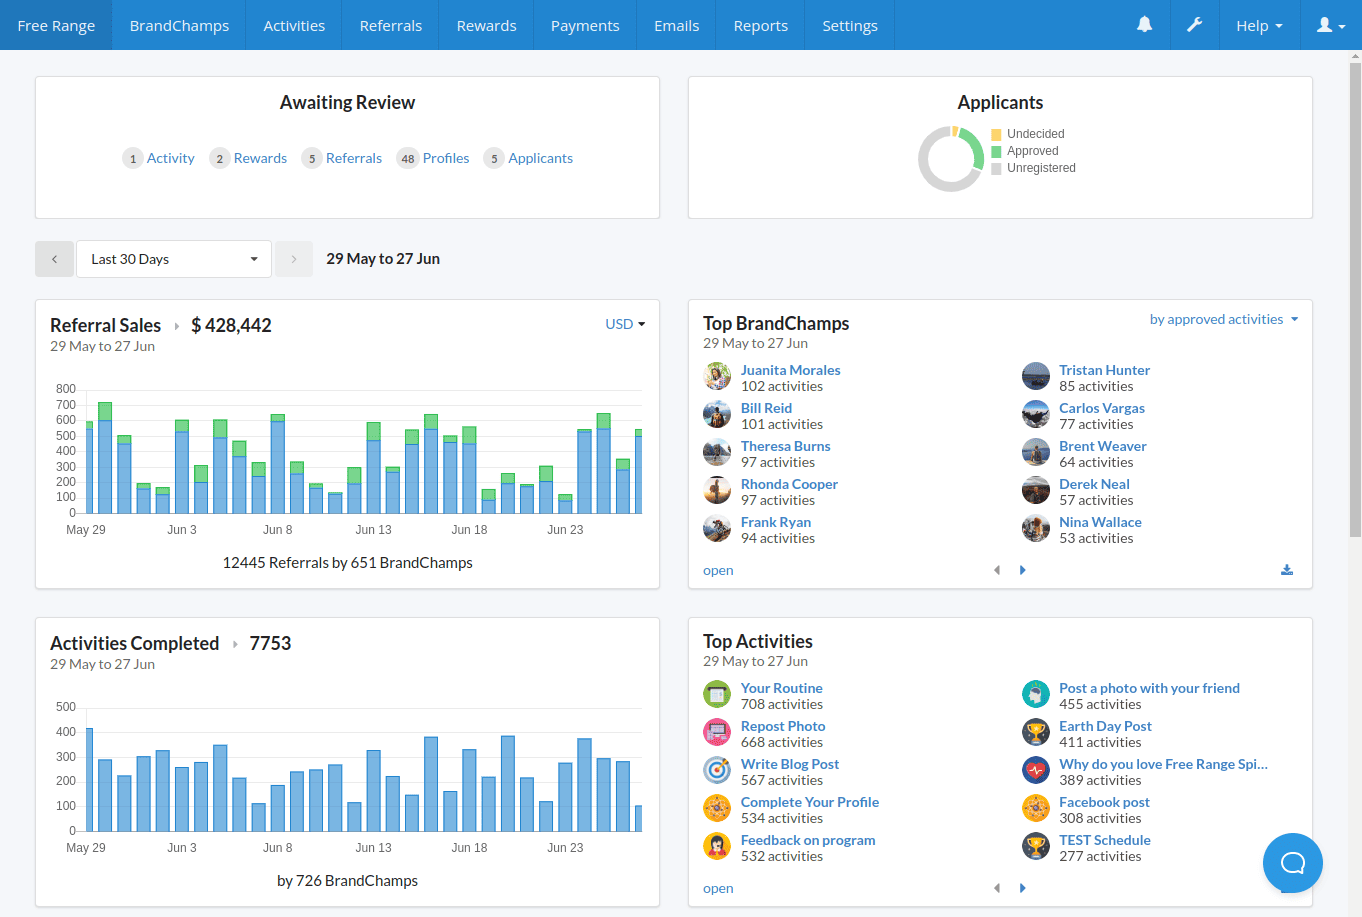Click the wrench tools icon

(x=1194, y=25)
